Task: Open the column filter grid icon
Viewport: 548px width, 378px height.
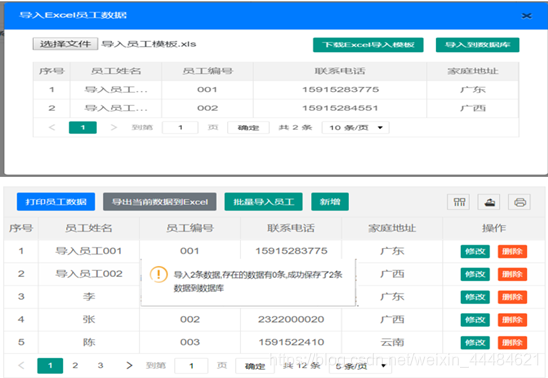Action: tap(459, 202)
